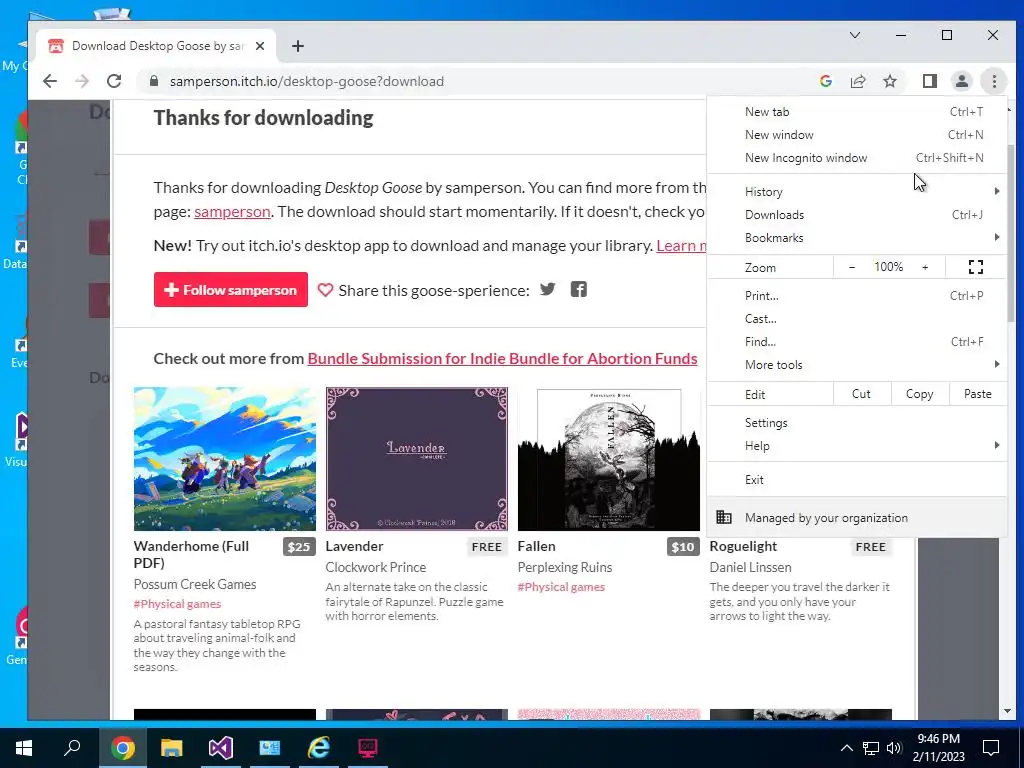
Task: Click the forward navigation arrow
Action: pyautogui.click(x=82, y=81)
